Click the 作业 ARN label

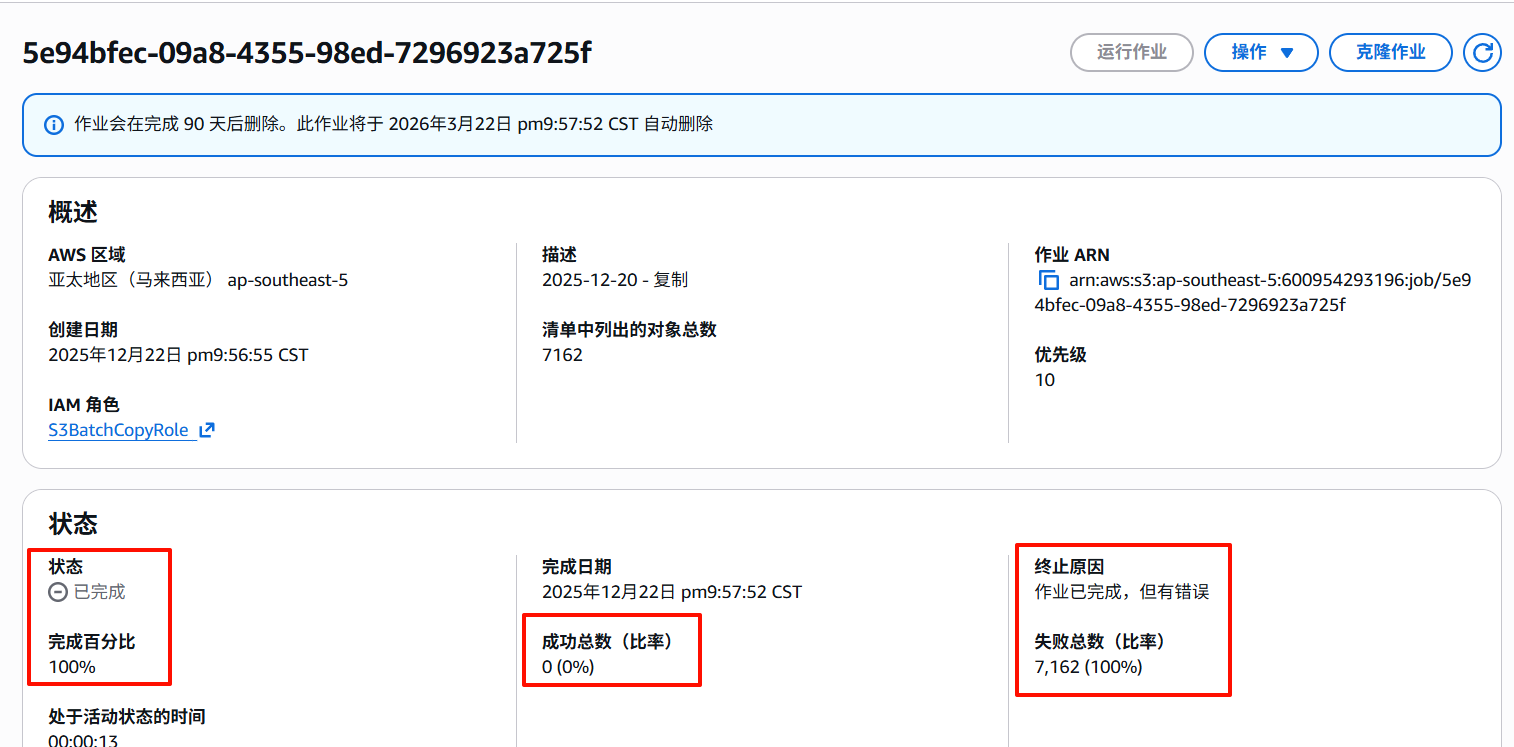tap(1072, 255)
